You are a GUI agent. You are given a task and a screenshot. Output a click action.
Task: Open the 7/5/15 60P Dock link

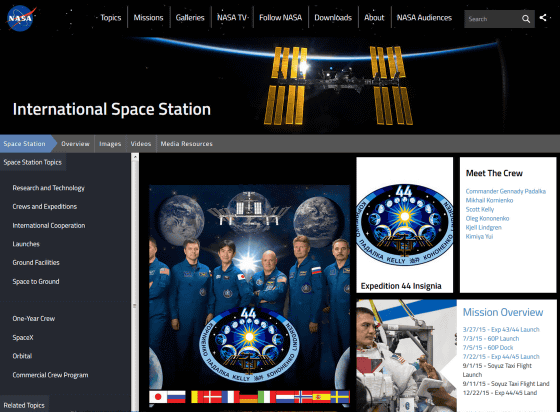coord(488,347)
